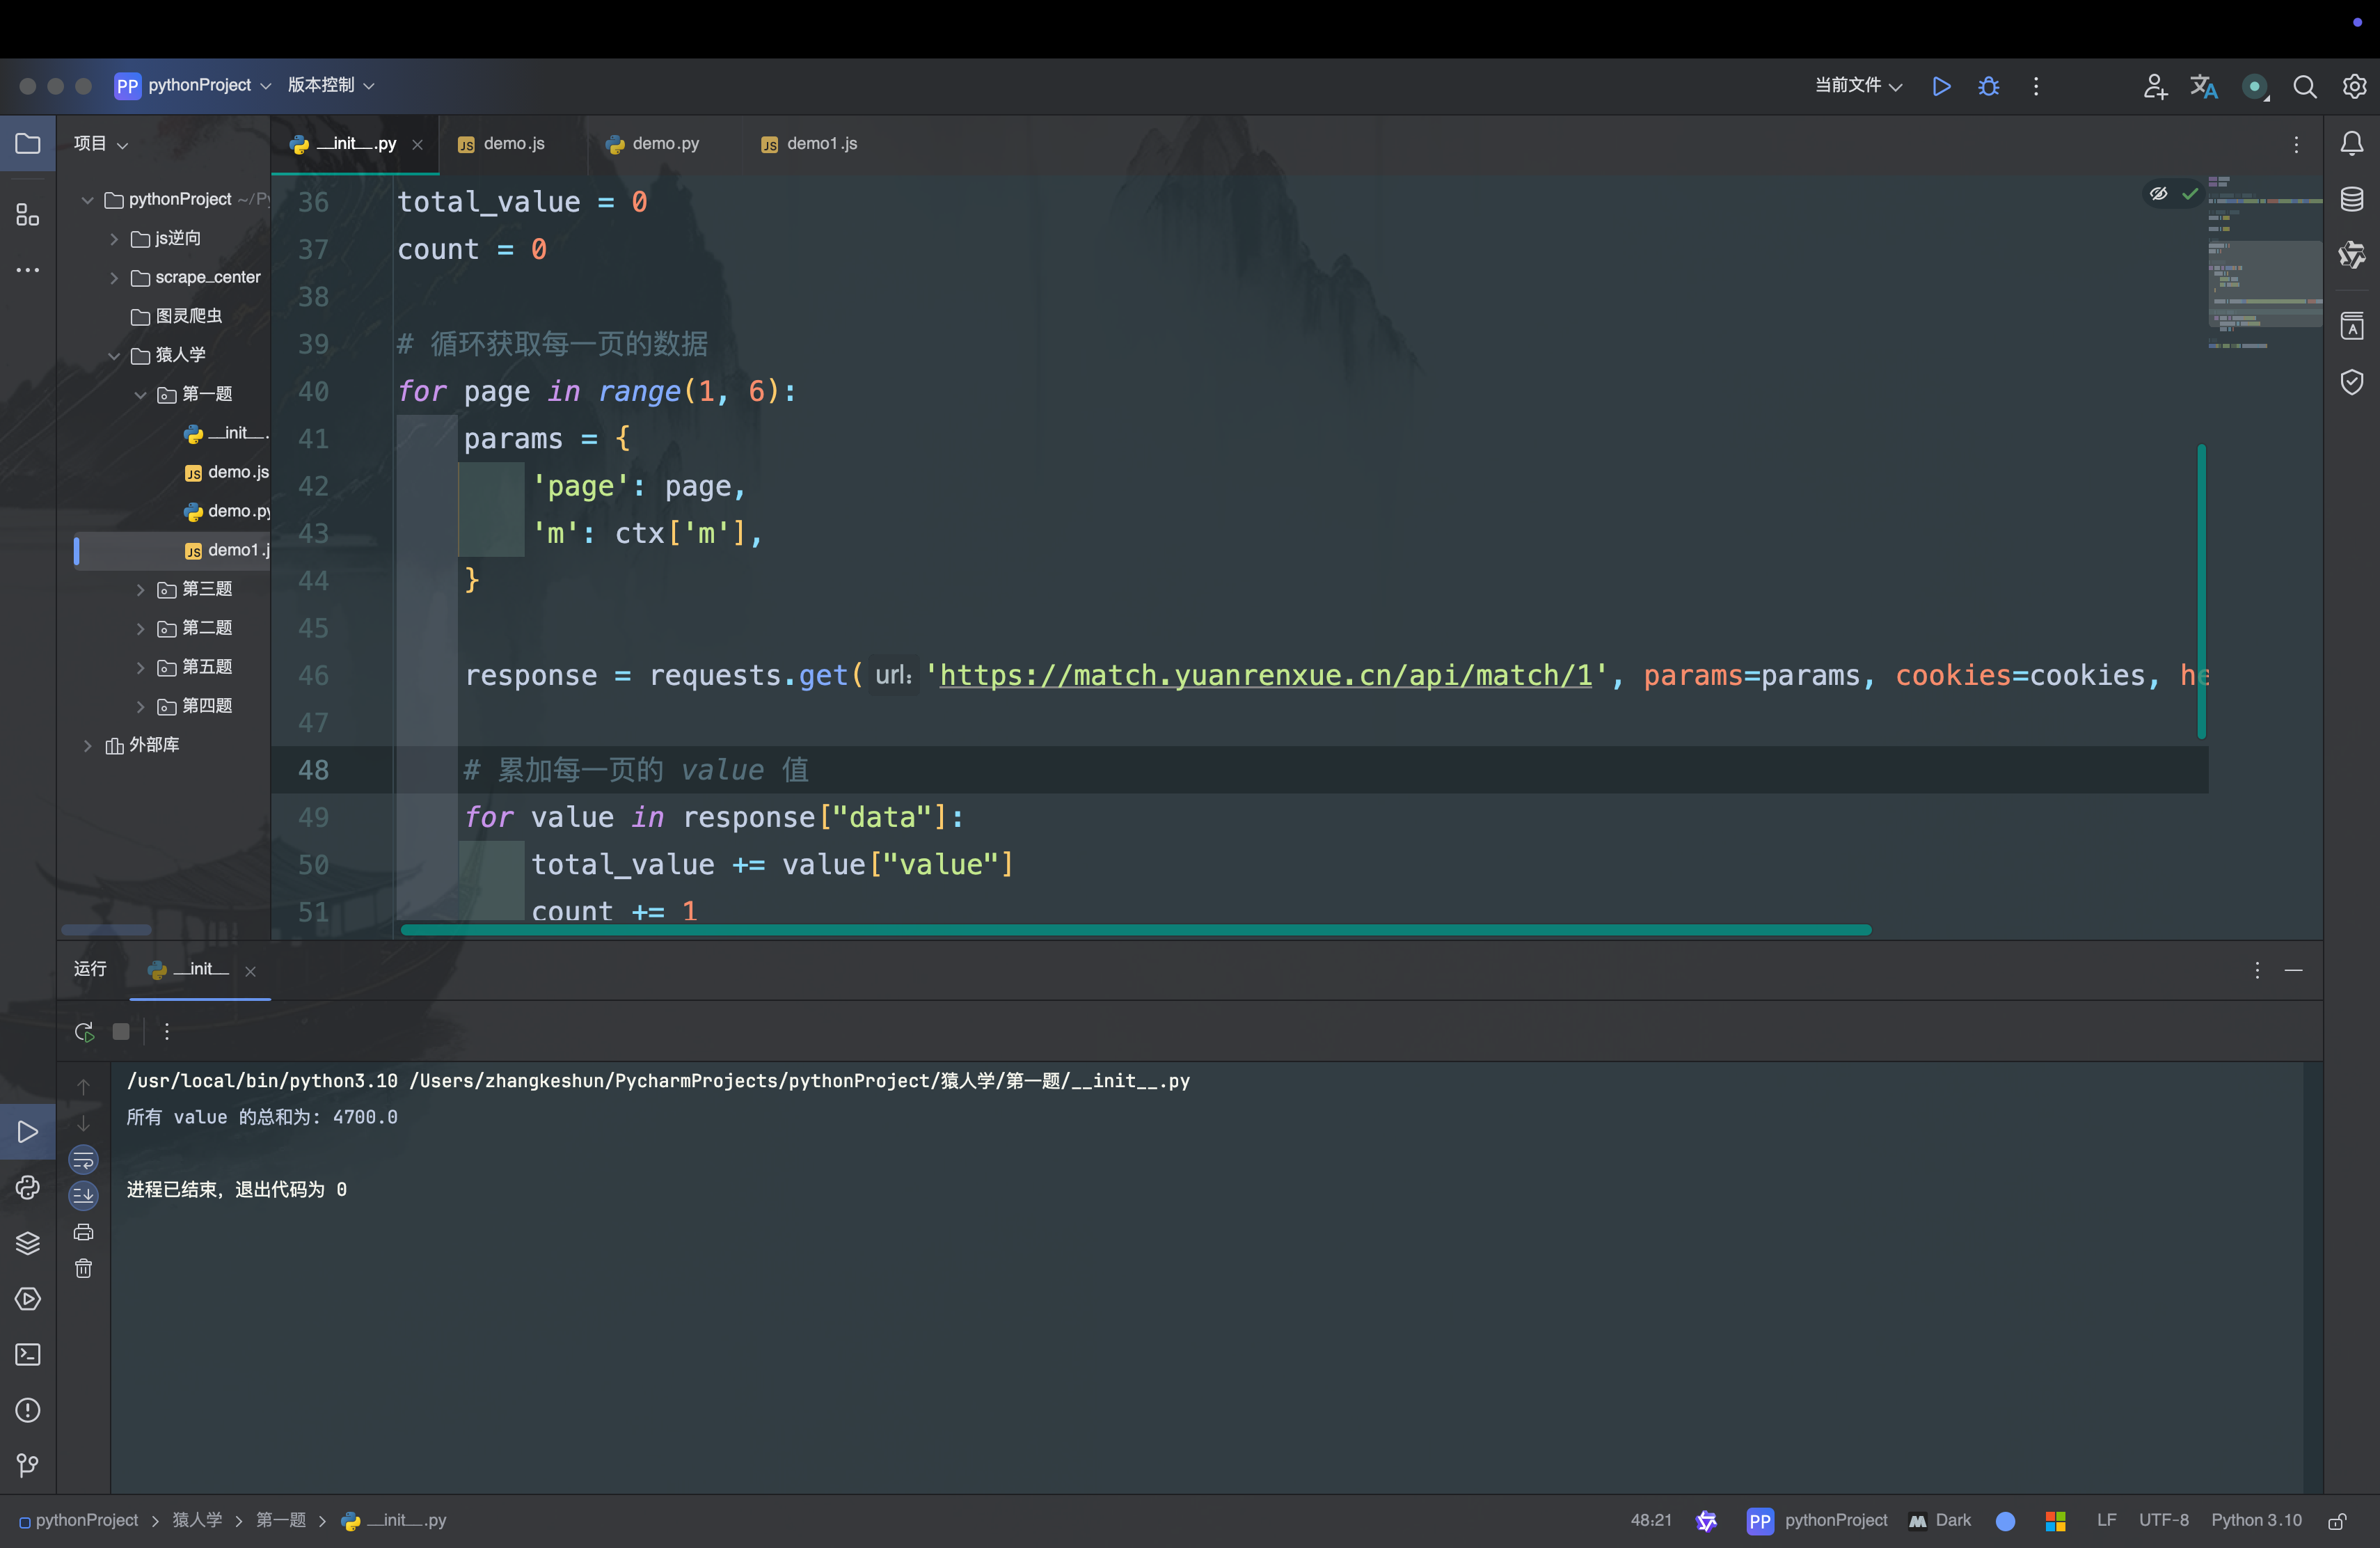Toggle scroll-to-end in the run console
Screen dimensions: 2380x1548
tap(84, 1195)
